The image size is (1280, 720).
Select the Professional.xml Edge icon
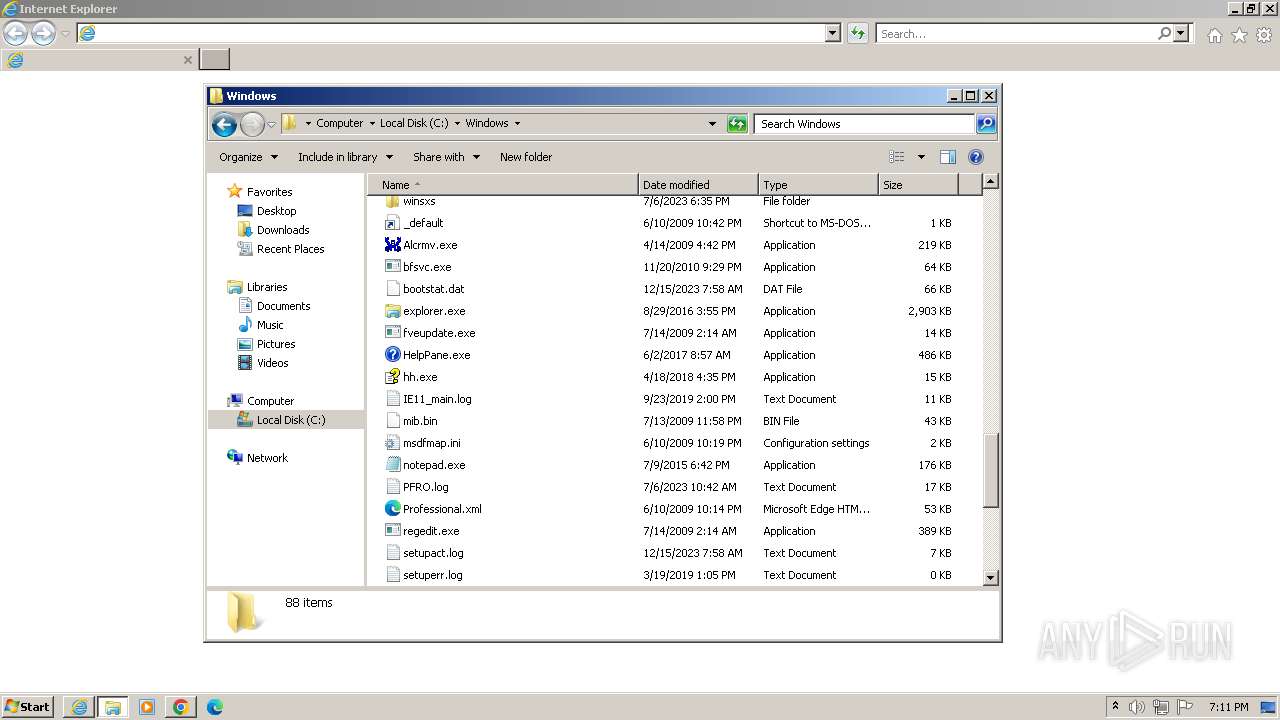point(393,509)
